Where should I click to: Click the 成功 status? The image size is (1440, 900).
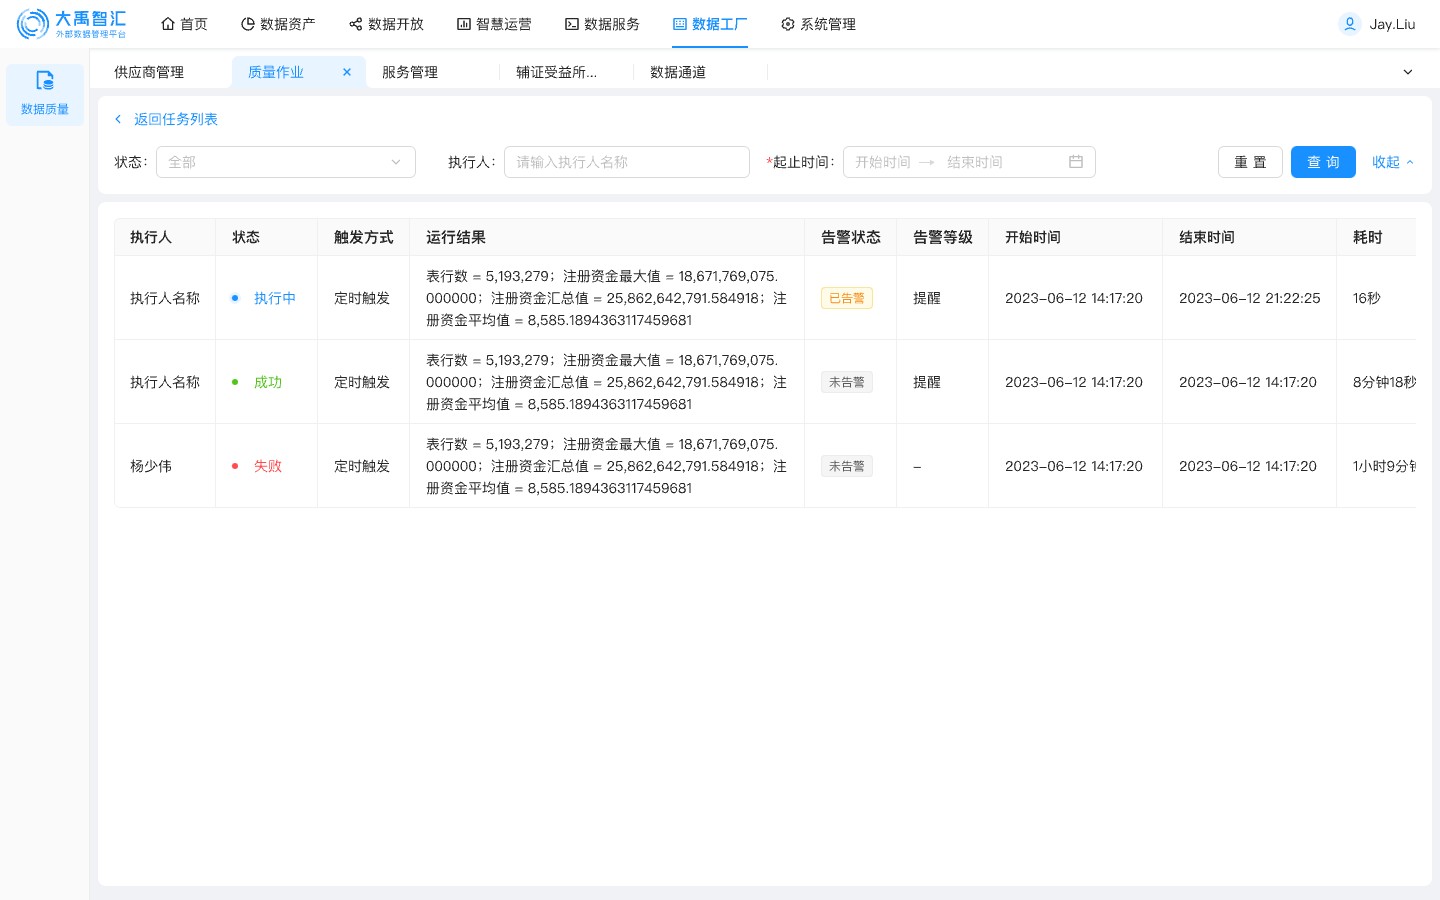coord(268,382)
